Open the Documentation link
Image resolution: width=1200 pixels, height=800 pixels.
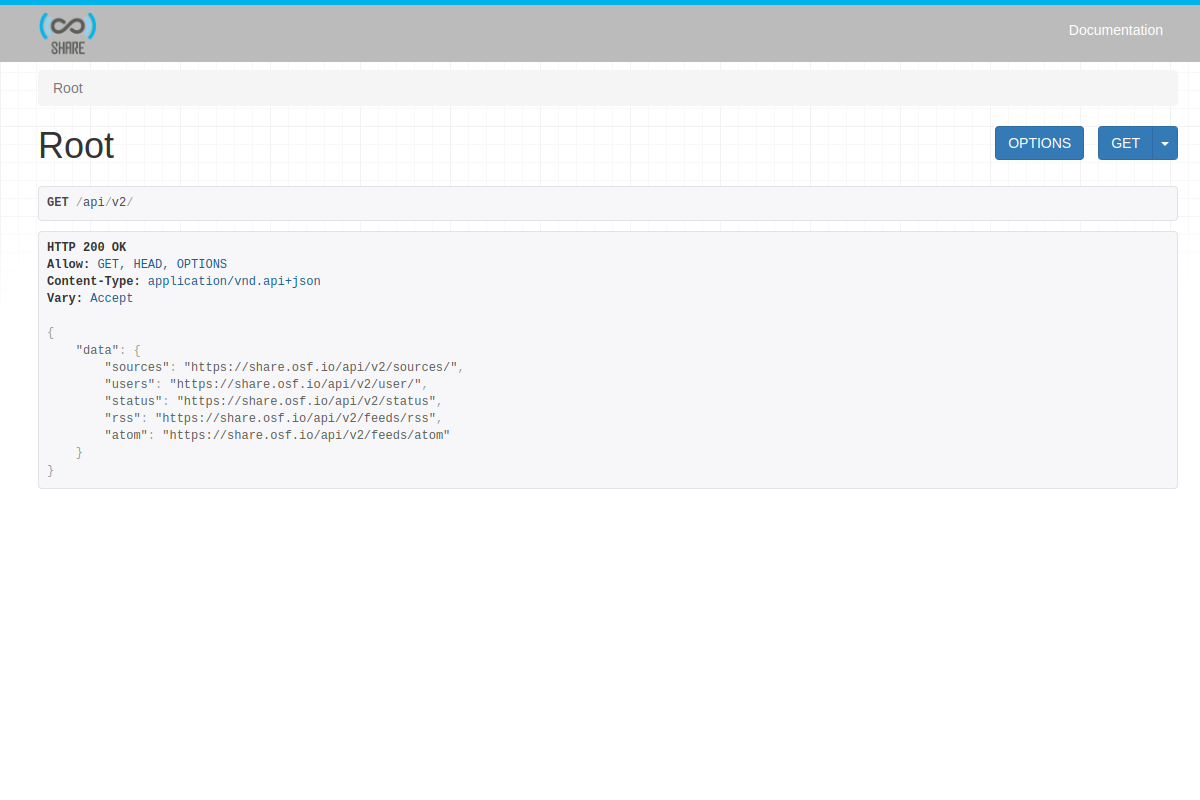tap(1115, 30)
